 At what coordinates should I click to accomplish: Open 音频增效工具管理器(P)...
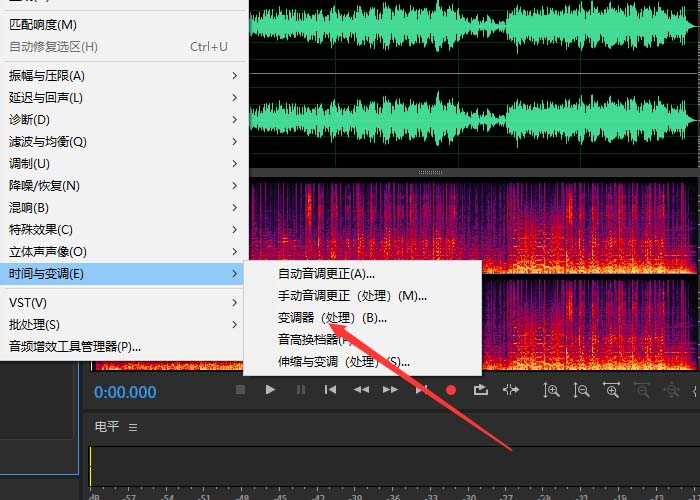tap(75, 347)
